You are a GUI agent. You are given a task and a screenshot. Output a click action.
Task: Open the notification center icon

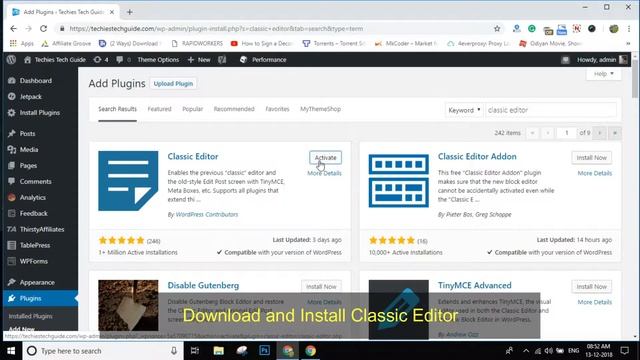tap(624, 351)
